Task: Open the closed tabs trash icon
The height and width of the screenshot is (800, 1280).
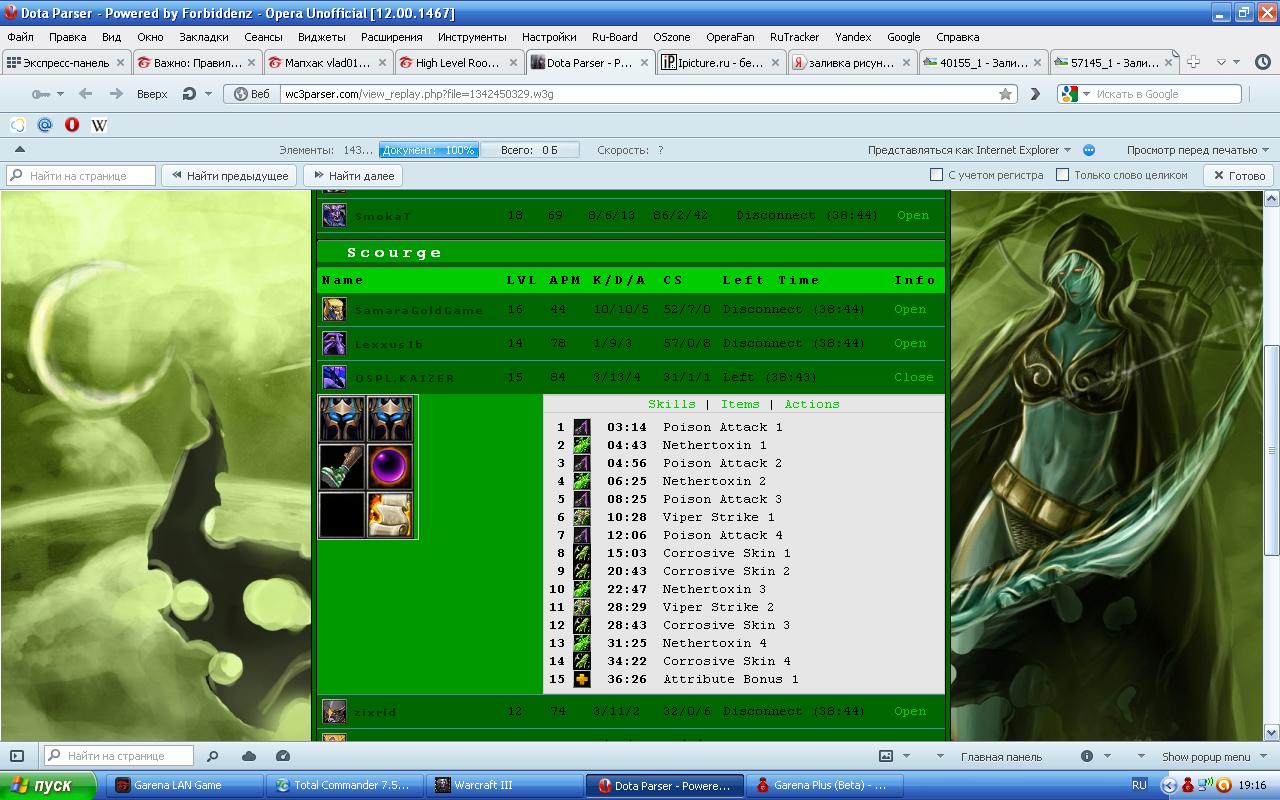Action: point(1262,62)
